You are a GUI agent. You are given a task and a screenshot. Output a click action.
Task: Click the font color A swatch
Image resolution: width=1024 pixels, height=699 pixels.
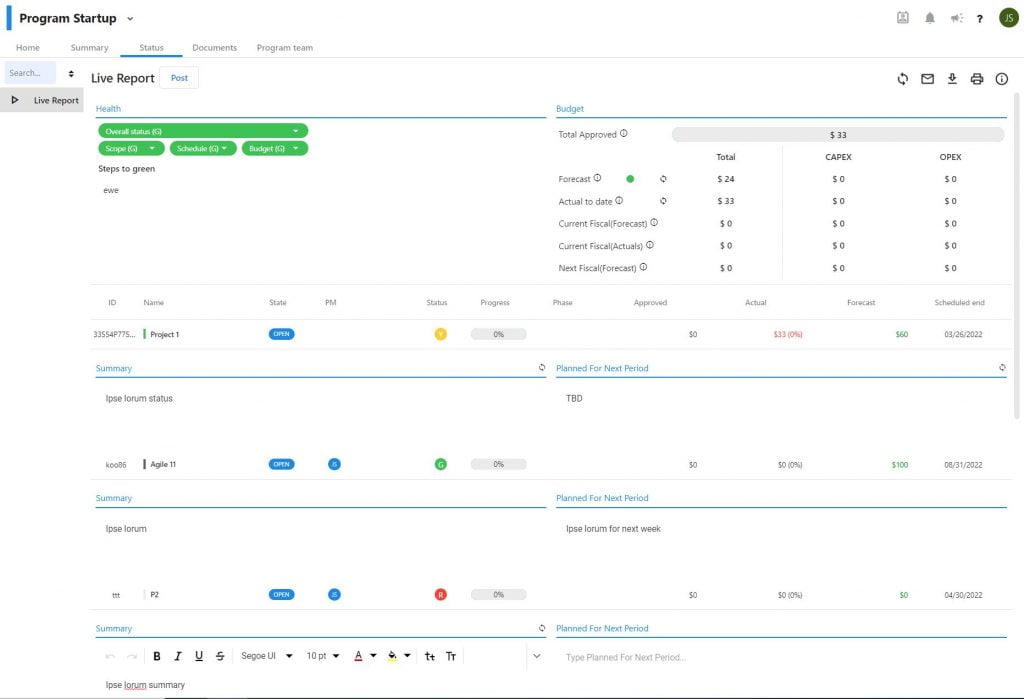point(358,656)
